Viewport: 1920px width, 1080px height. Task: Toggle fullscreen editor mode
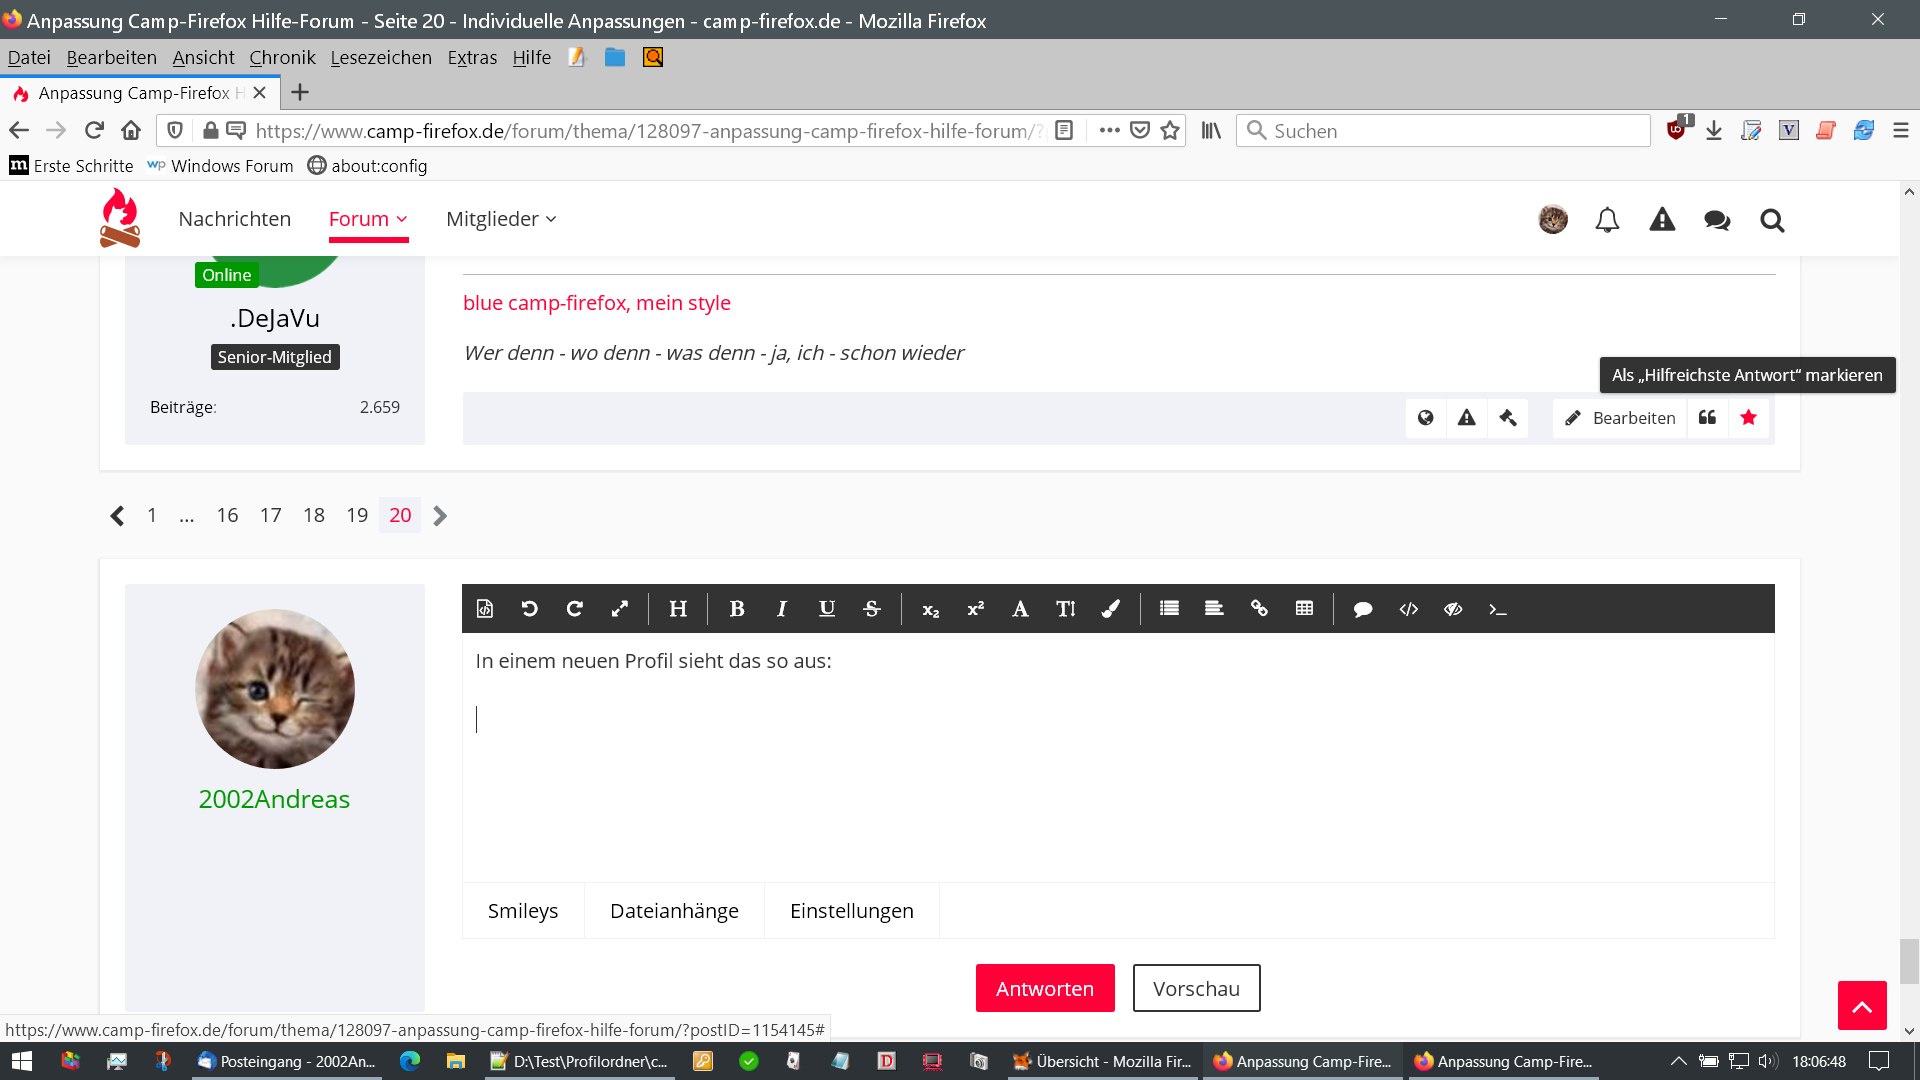[x=620, y=609]
